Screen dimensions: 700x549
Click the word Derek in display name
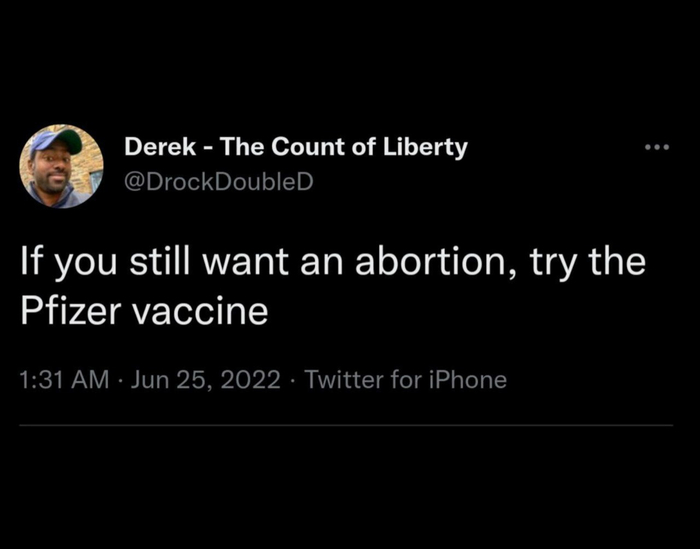coord(160,146)
